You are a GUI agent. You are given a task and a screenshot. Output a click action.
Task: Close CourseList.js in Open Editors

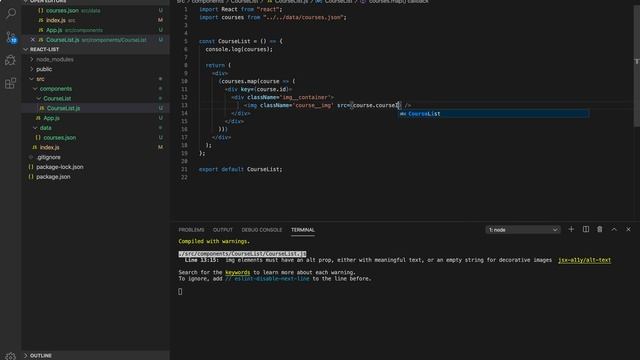point(33,40)
